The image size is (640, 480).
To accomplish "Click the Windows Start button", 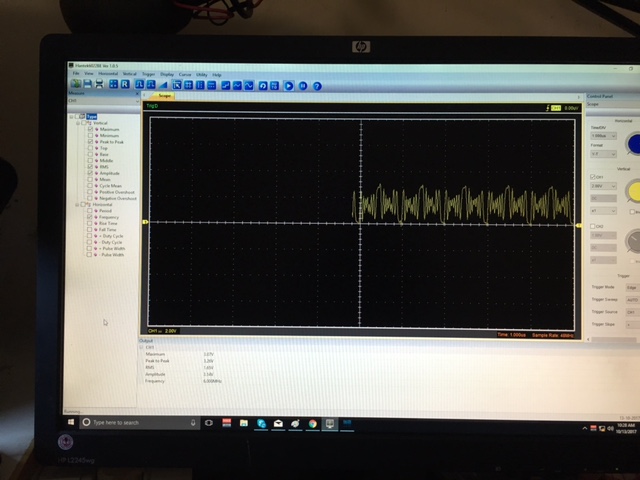I will [71, 422].
